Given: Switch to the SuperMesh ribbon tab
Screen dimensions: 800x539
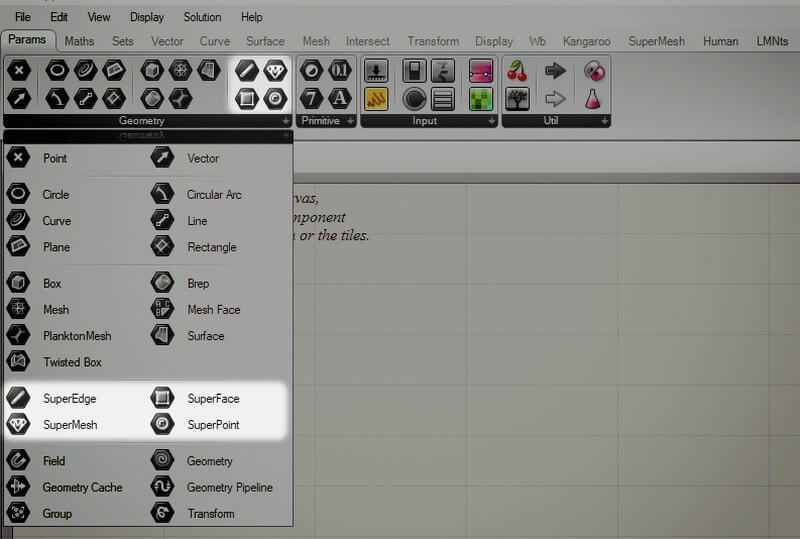Looking at the screenshot, I should pyautogui.click(x=658, y=42).
